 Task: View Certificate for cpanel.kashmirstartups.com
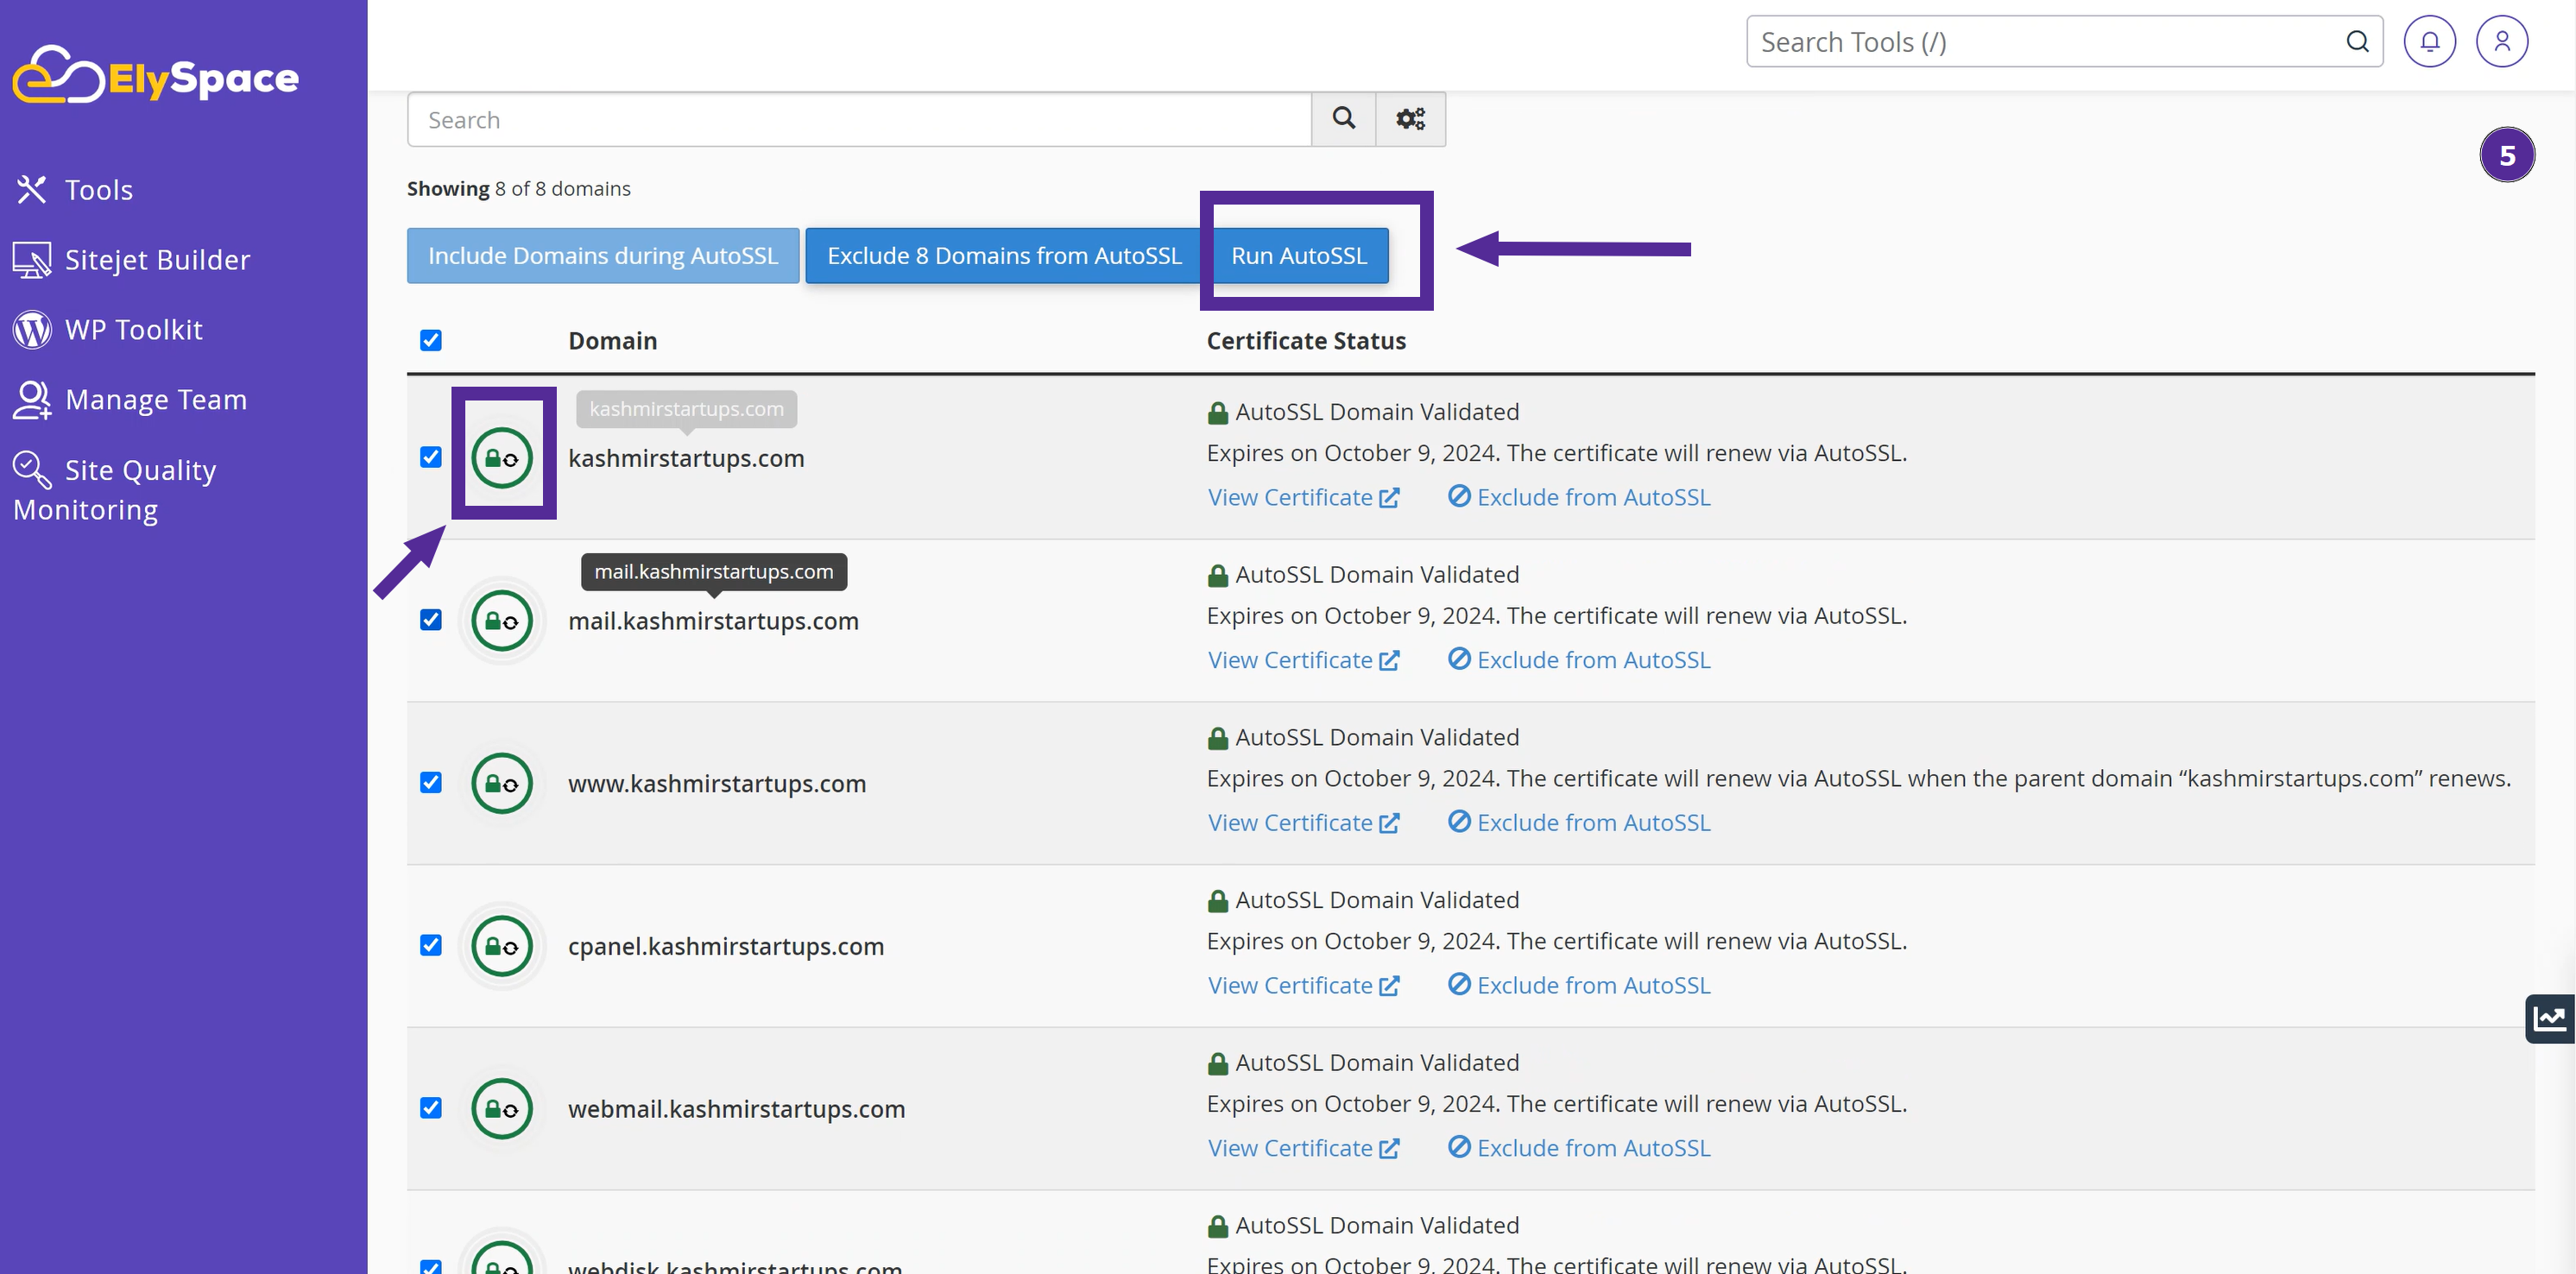click(x=1303, y=985)
